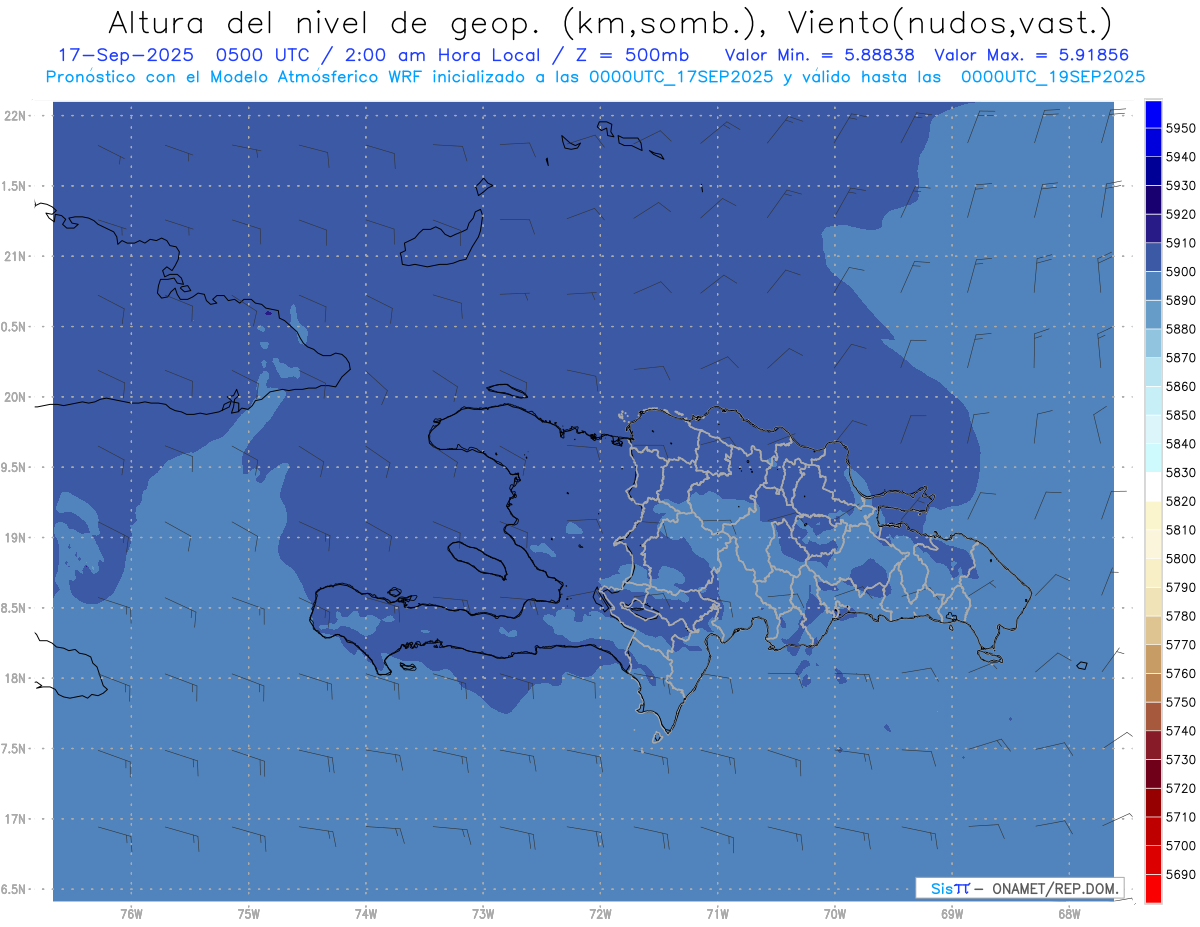Click the '1.5N' latitude label

coord(16,186)
